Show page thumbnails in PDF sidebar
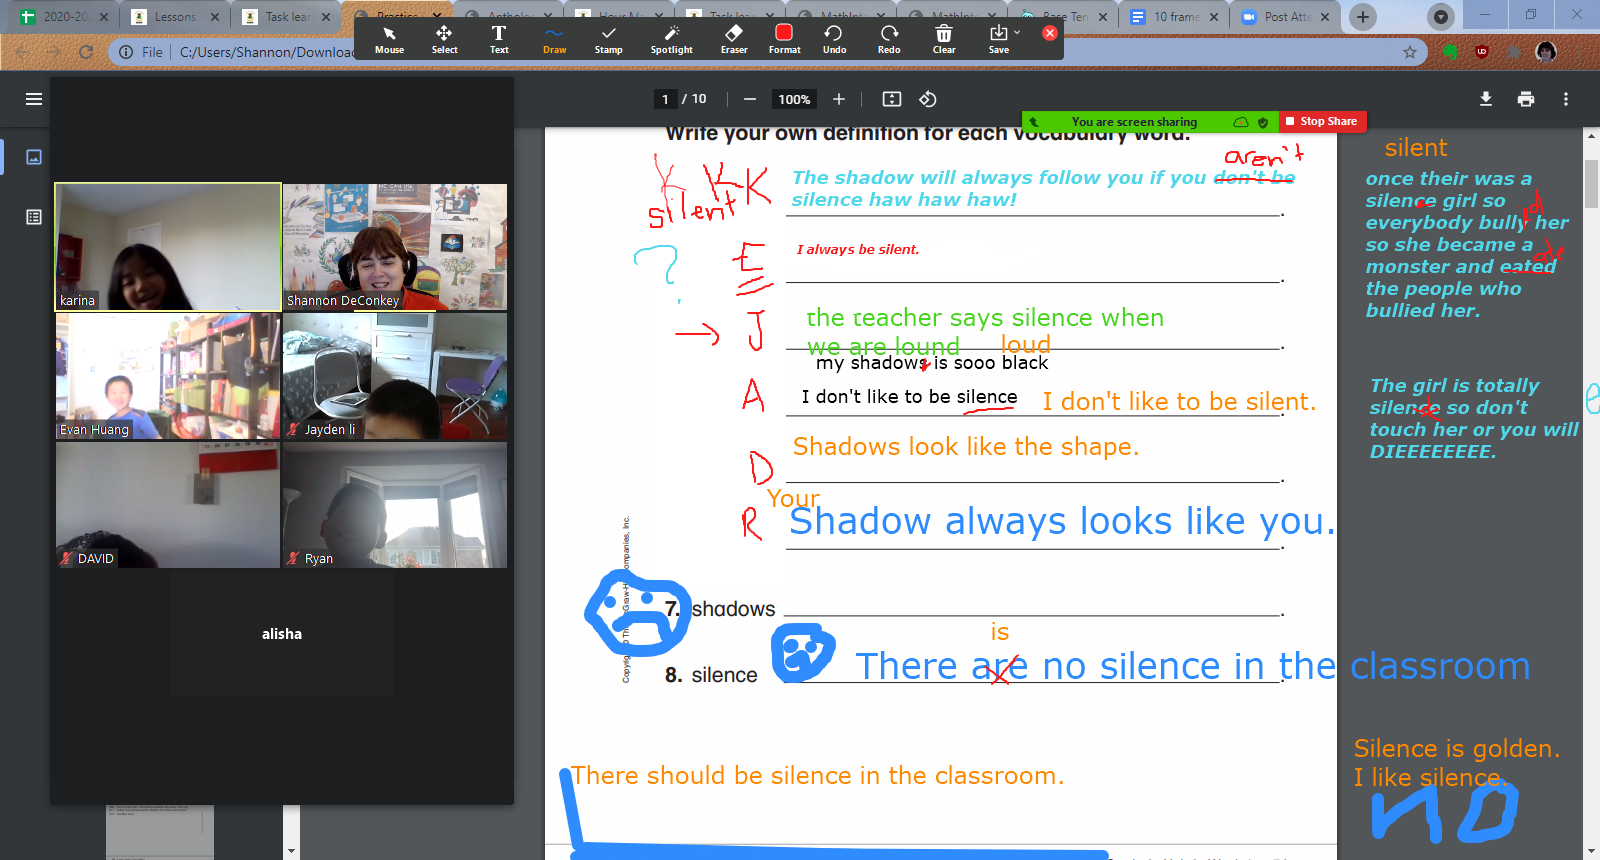1600x860 pixels. click(x=34, y=157)
